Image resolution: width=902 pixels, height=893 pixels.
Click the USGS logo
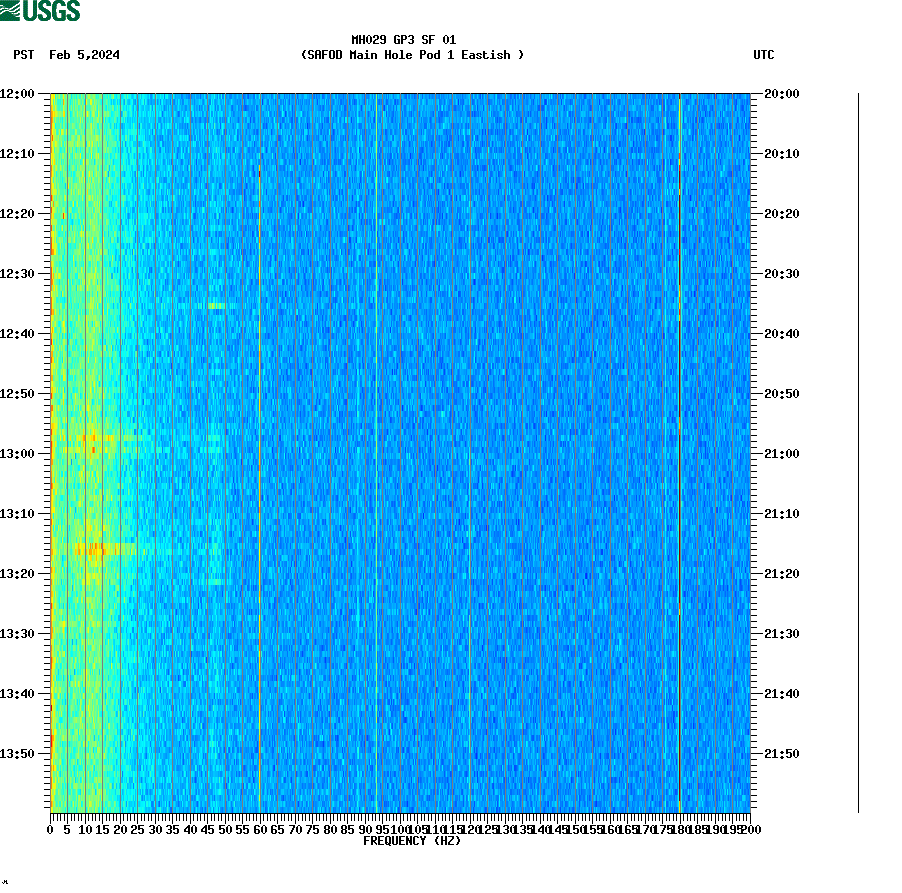(40, 11)
